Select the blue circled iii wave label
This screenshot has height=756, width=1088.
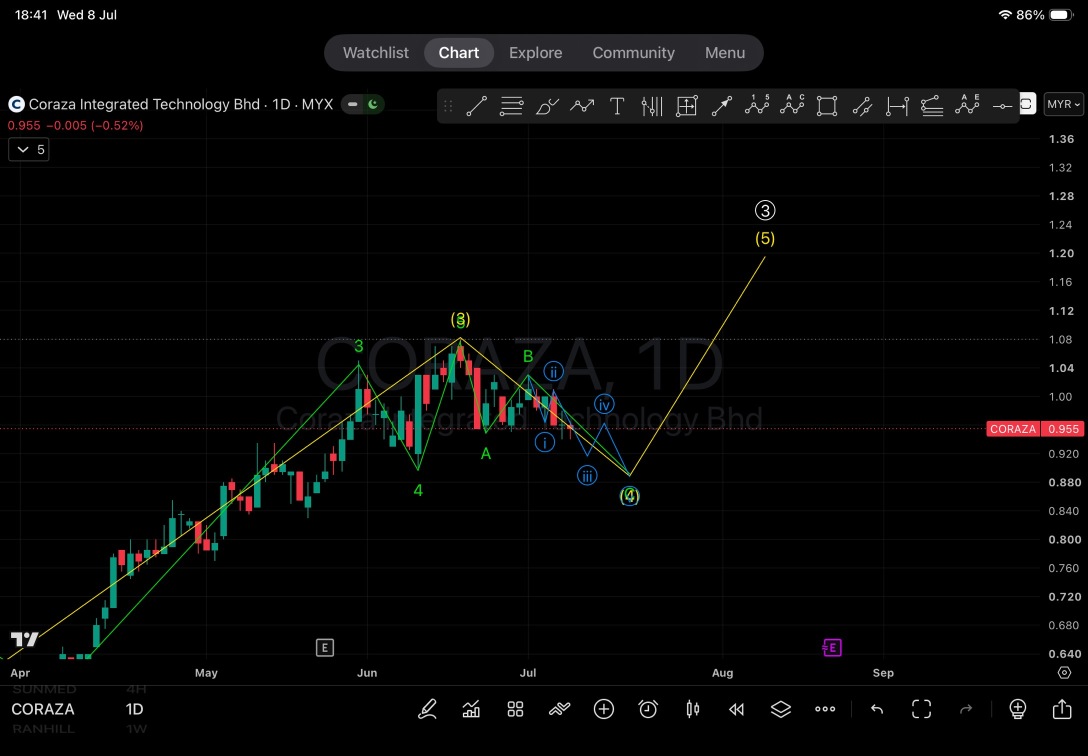coord(587,476)
